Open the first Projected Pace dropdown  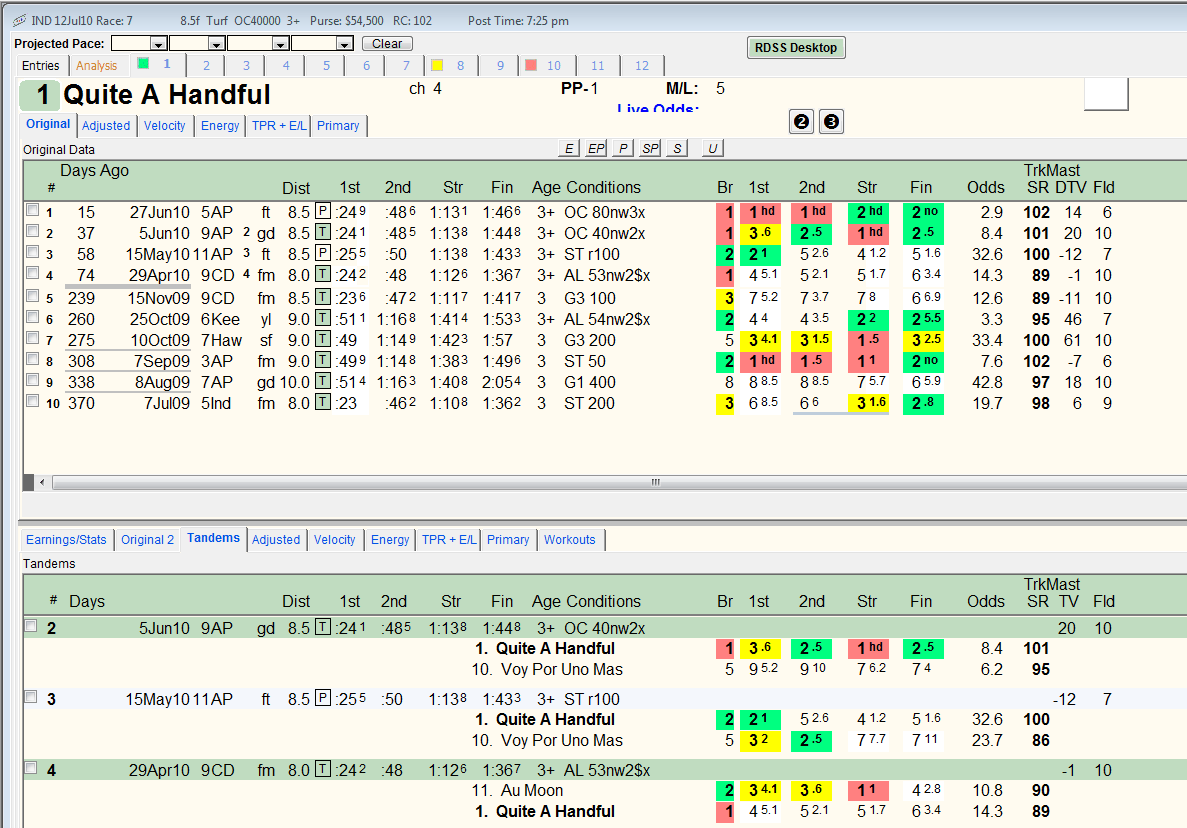tap(158, 44)
